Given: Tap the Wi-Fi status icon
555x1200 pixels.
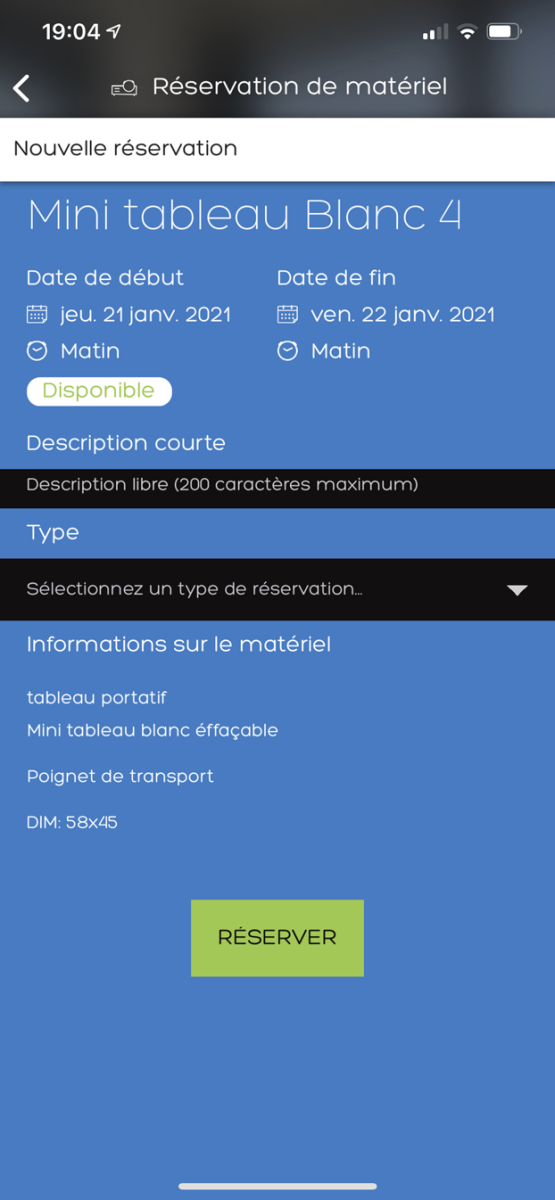Looking at the screenshot, I should point(467,32).
